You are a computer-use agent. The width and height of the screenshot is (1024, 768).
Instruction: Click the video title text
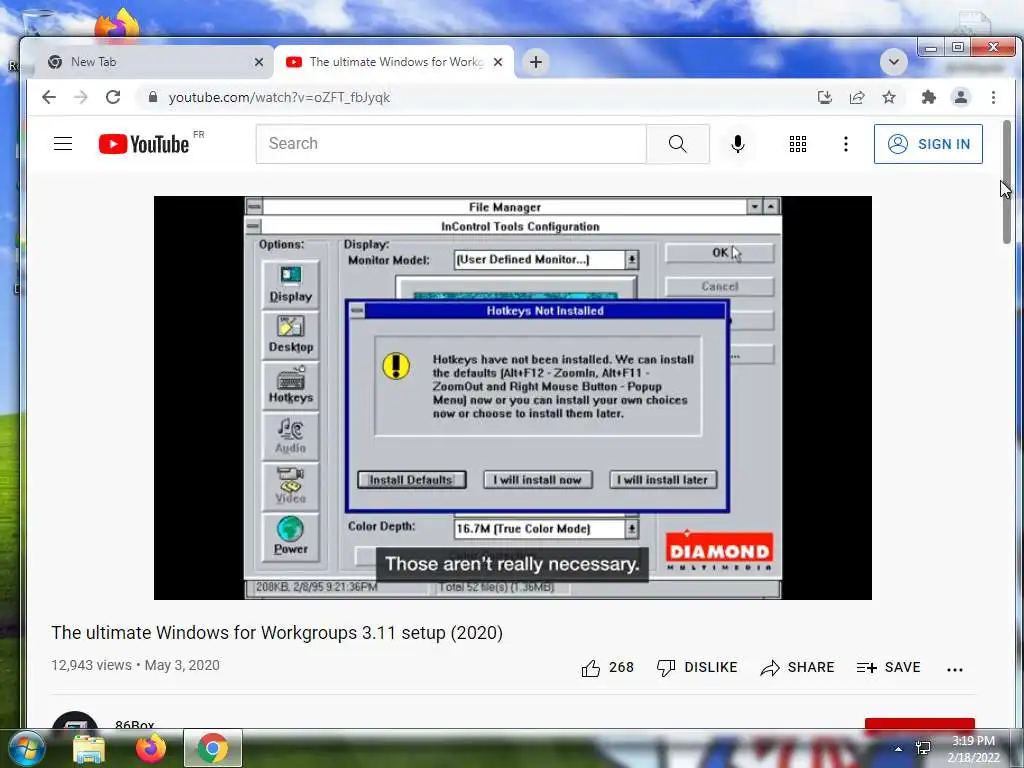[x=277, y=633]
